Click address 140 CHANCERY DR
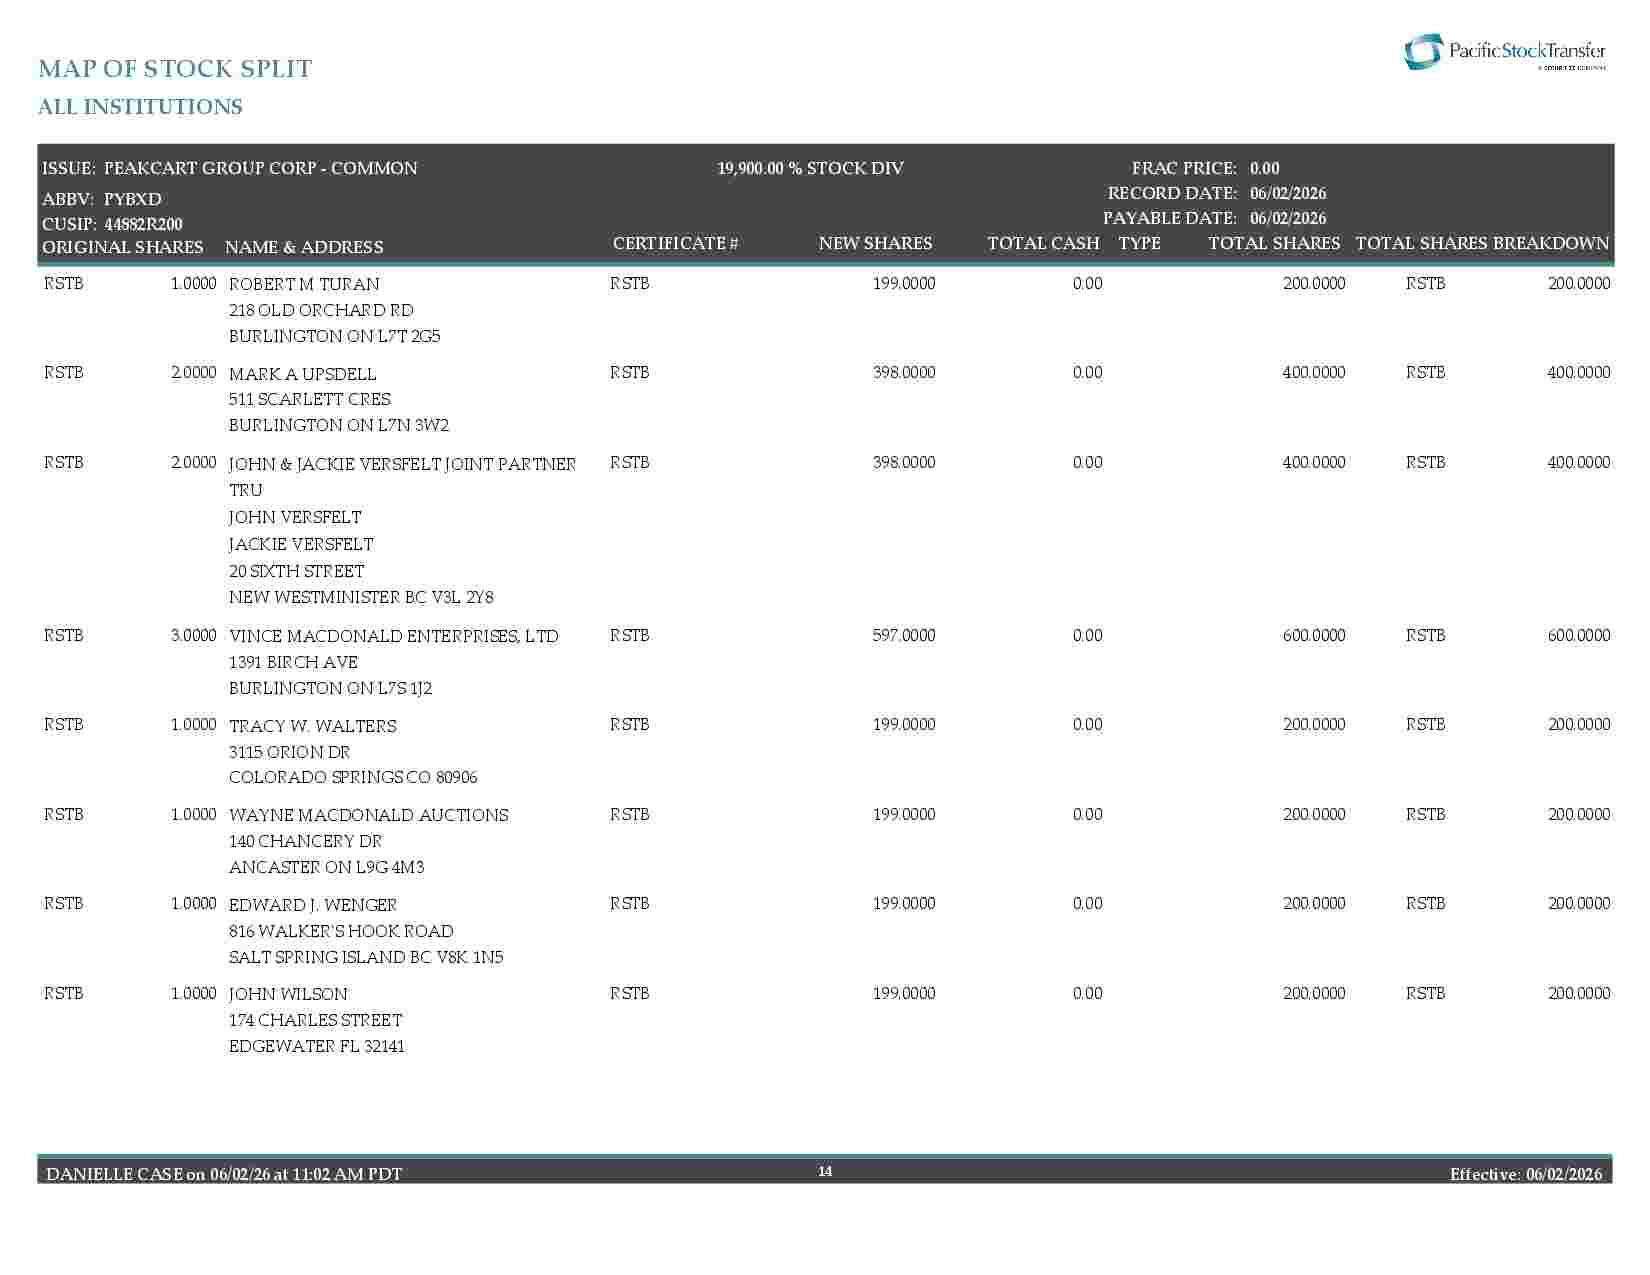 pos(306,841)
